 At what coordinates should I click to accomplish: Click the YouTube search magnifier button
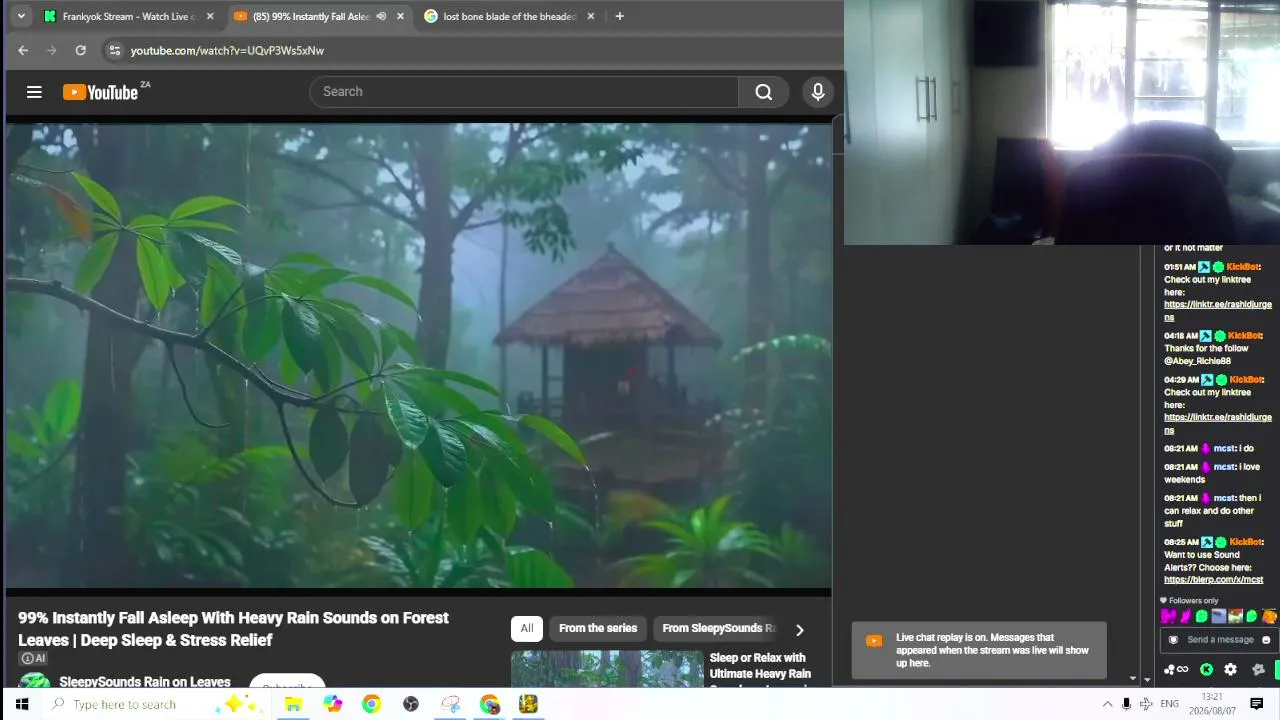[764, 92]
